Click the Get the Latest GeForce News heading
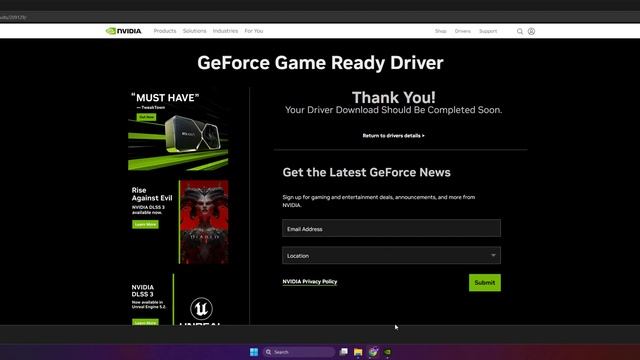This screenshot has width=640, height=360. point(367,172)
